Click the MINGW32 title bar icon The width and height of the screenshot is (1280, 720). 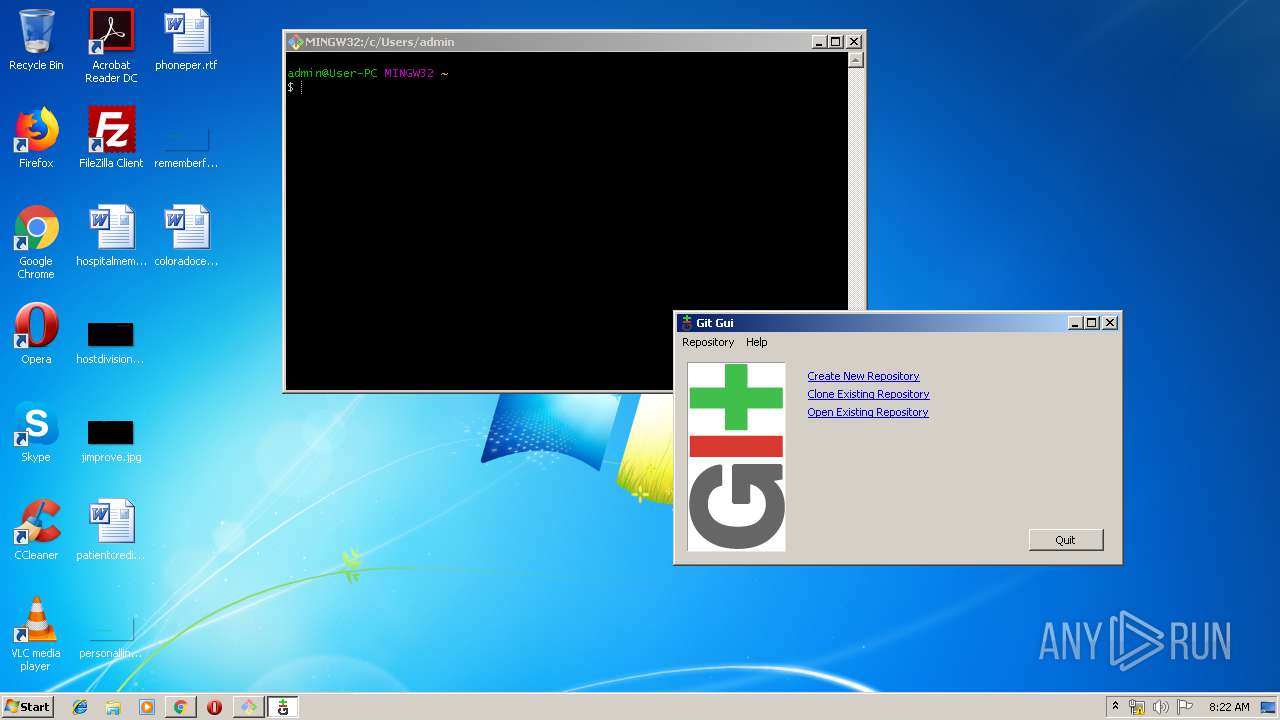tap(295, 42)
